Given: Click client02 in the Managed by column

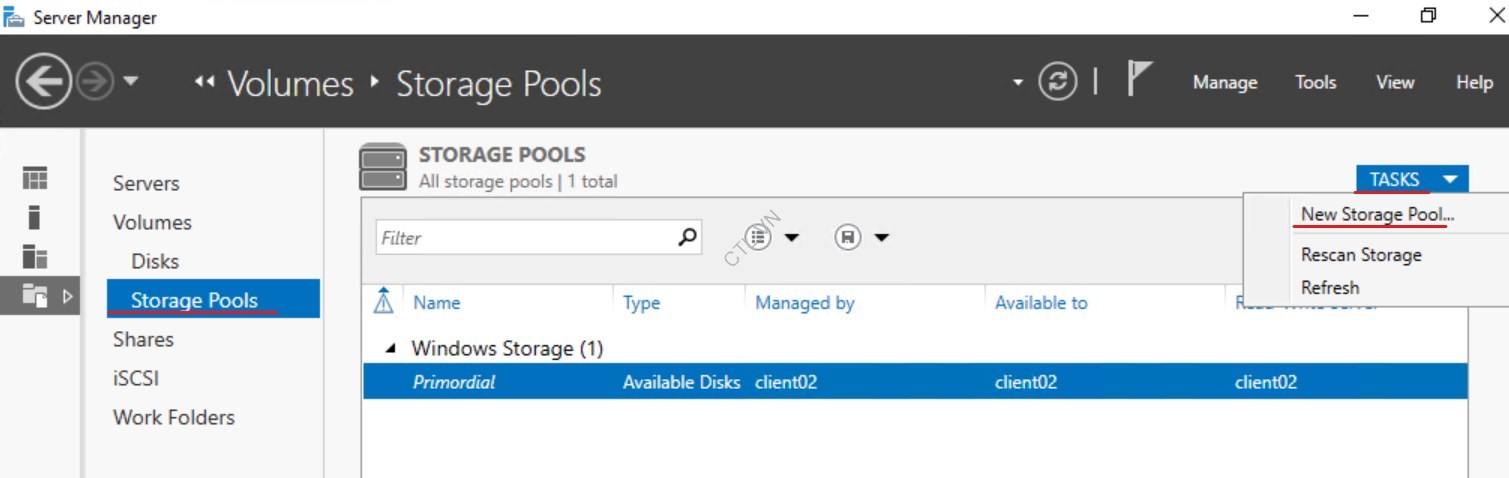Looking at the screenshot, I should (x=786, y=382).
